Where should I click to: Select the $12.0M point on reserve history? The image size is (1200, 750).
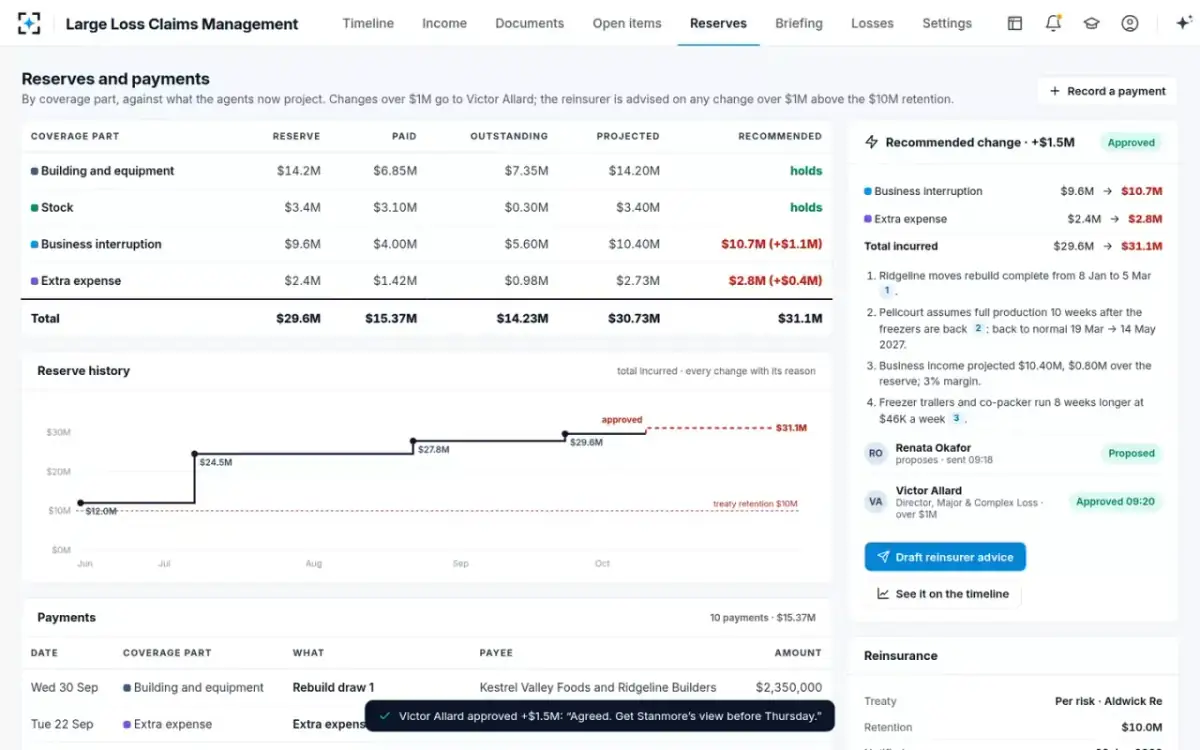pos(81,503)
